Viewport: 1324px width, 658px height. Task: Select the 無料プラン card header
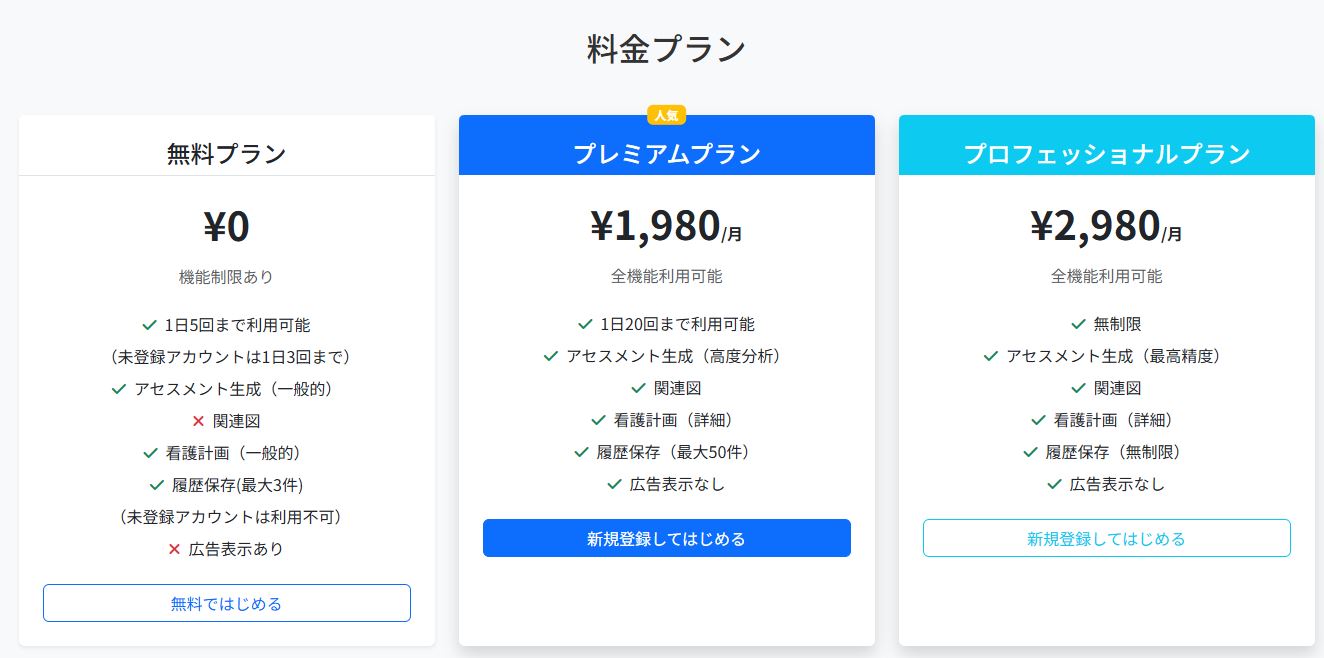click(226, 146)
